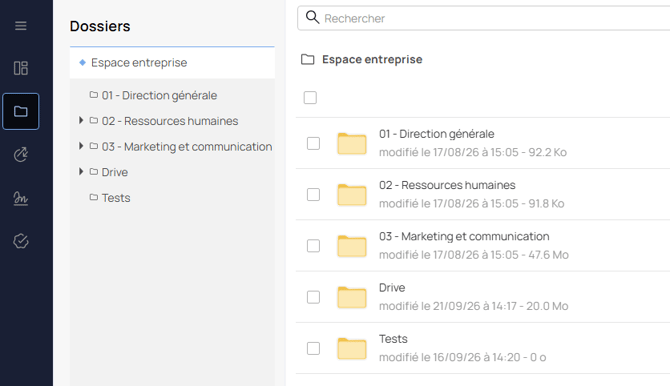This screenshot has width=670, height=386.
Task: Click text 'modifié le 17/08/26 à 15:05 - 92.2 Ko'
Action: click(x=473, y=153)
